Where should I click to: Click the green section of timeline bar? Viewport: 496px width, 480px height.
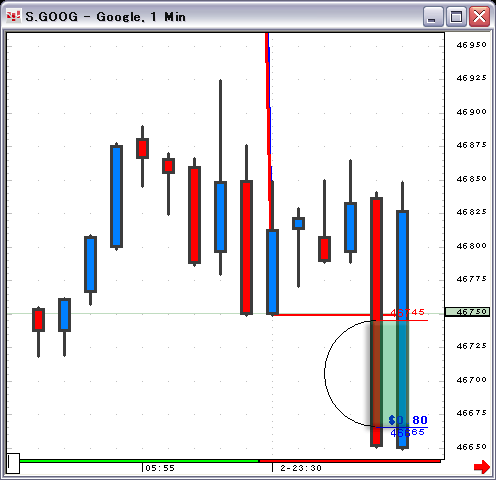(139, 461)
